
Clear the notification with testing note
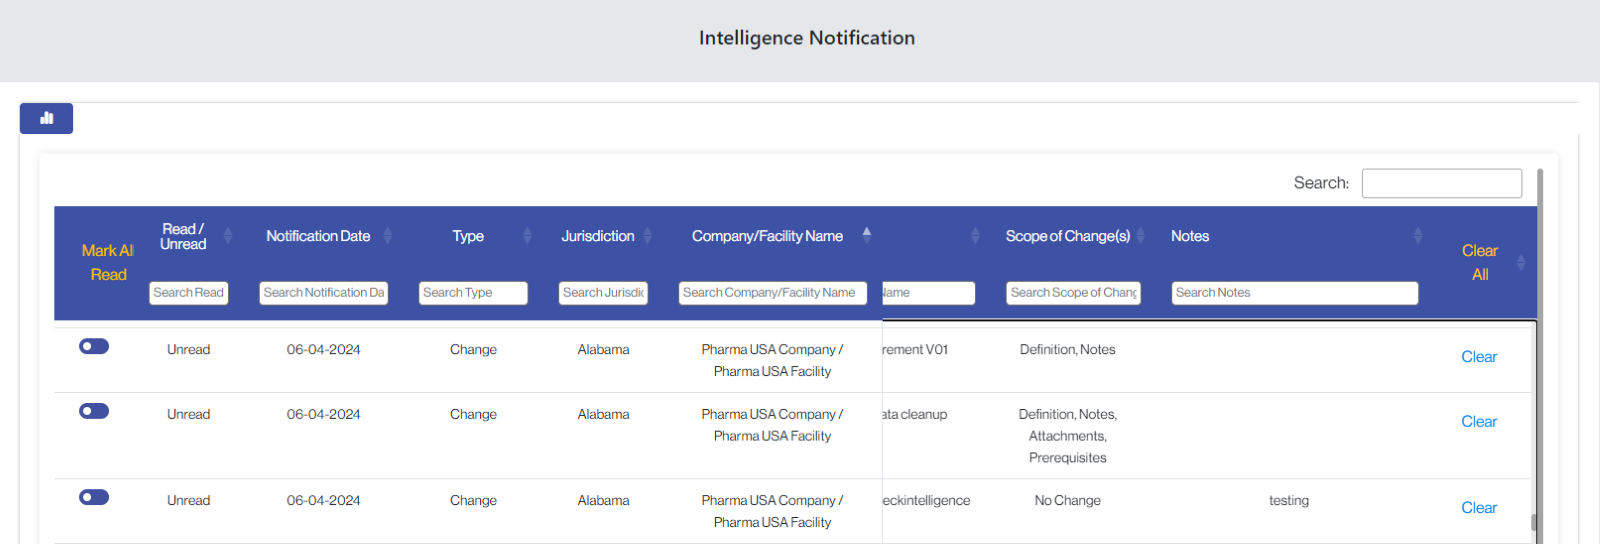point(1478,508)
